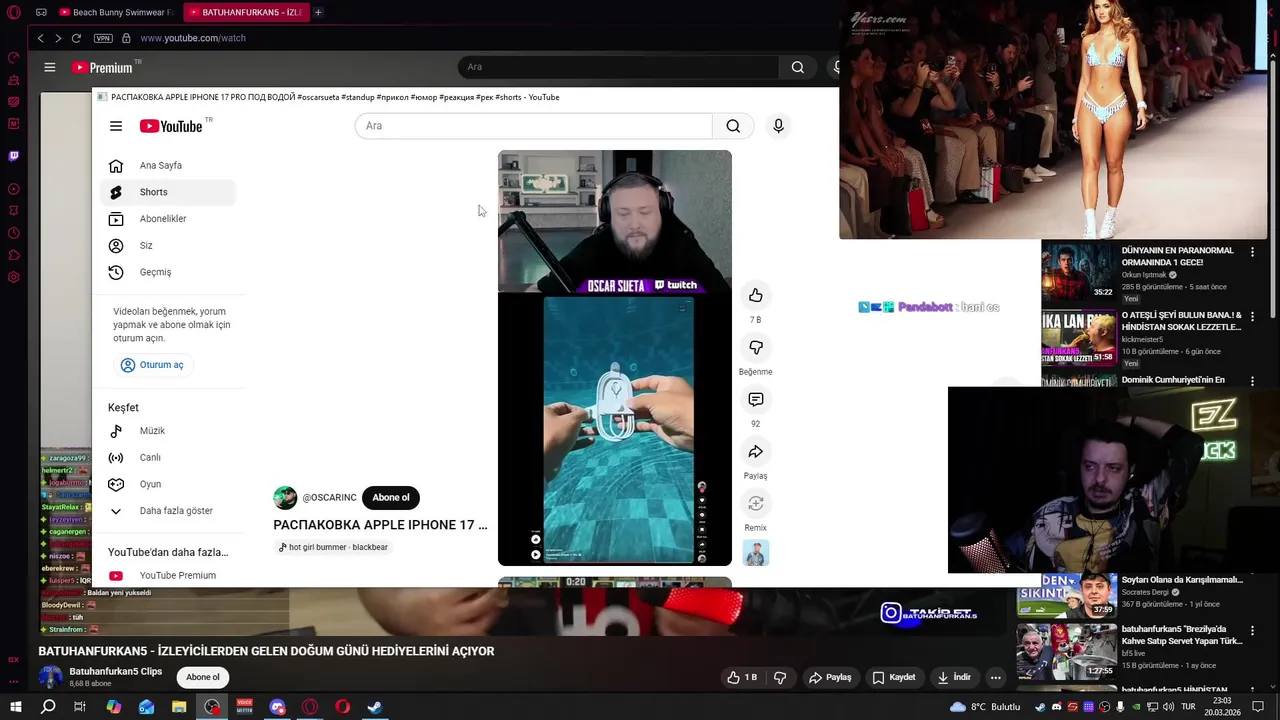Dislike the Short with Beğenme thumbs down
Image resolution: width=1280 pixels, height=720 pixels.
756,347
